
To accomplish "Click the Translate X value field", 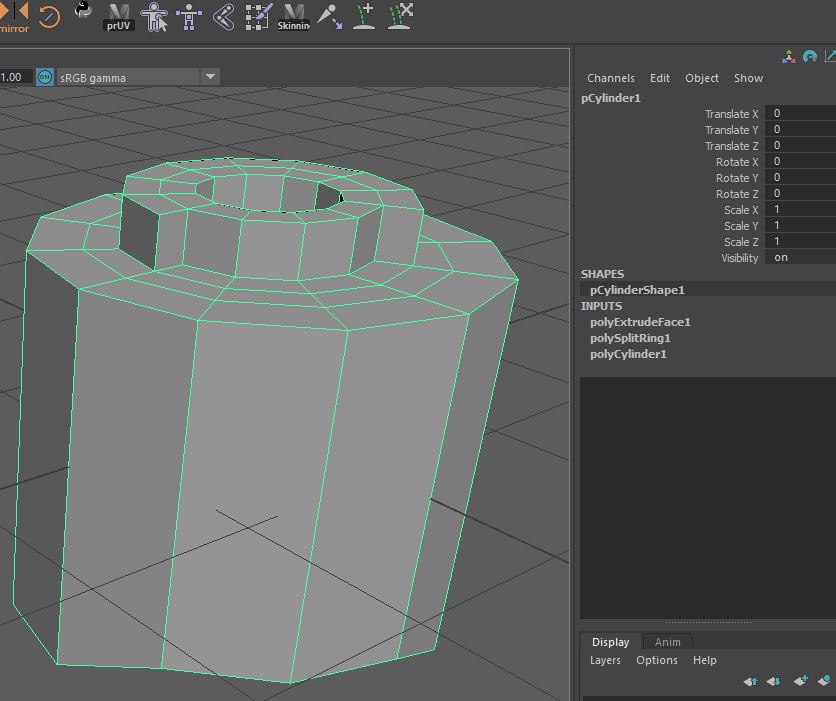I will (x=800, y=114).
